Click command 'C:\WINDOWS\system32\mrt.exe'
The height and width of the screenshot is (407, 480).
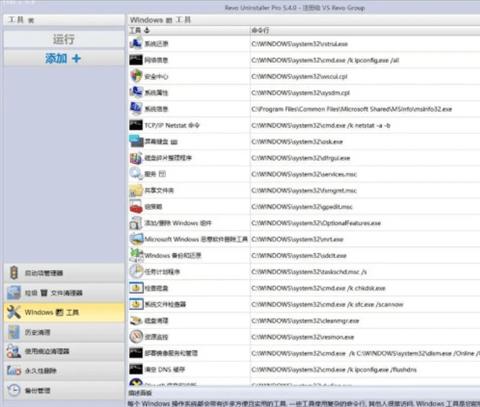(x=297, y=239)
